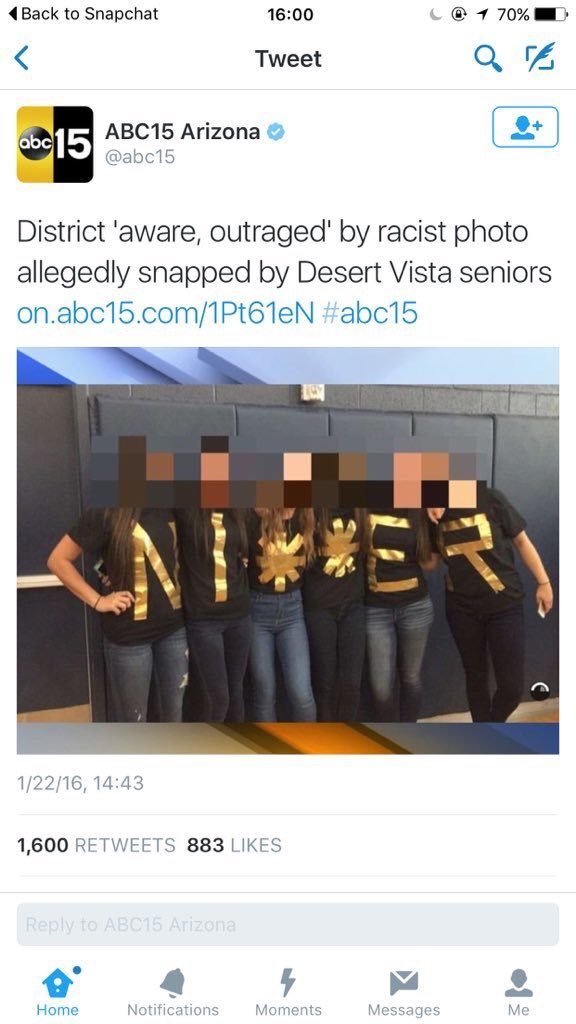Open Messages tab
Screen dimensions: 576x1024
tap(404, 991)
